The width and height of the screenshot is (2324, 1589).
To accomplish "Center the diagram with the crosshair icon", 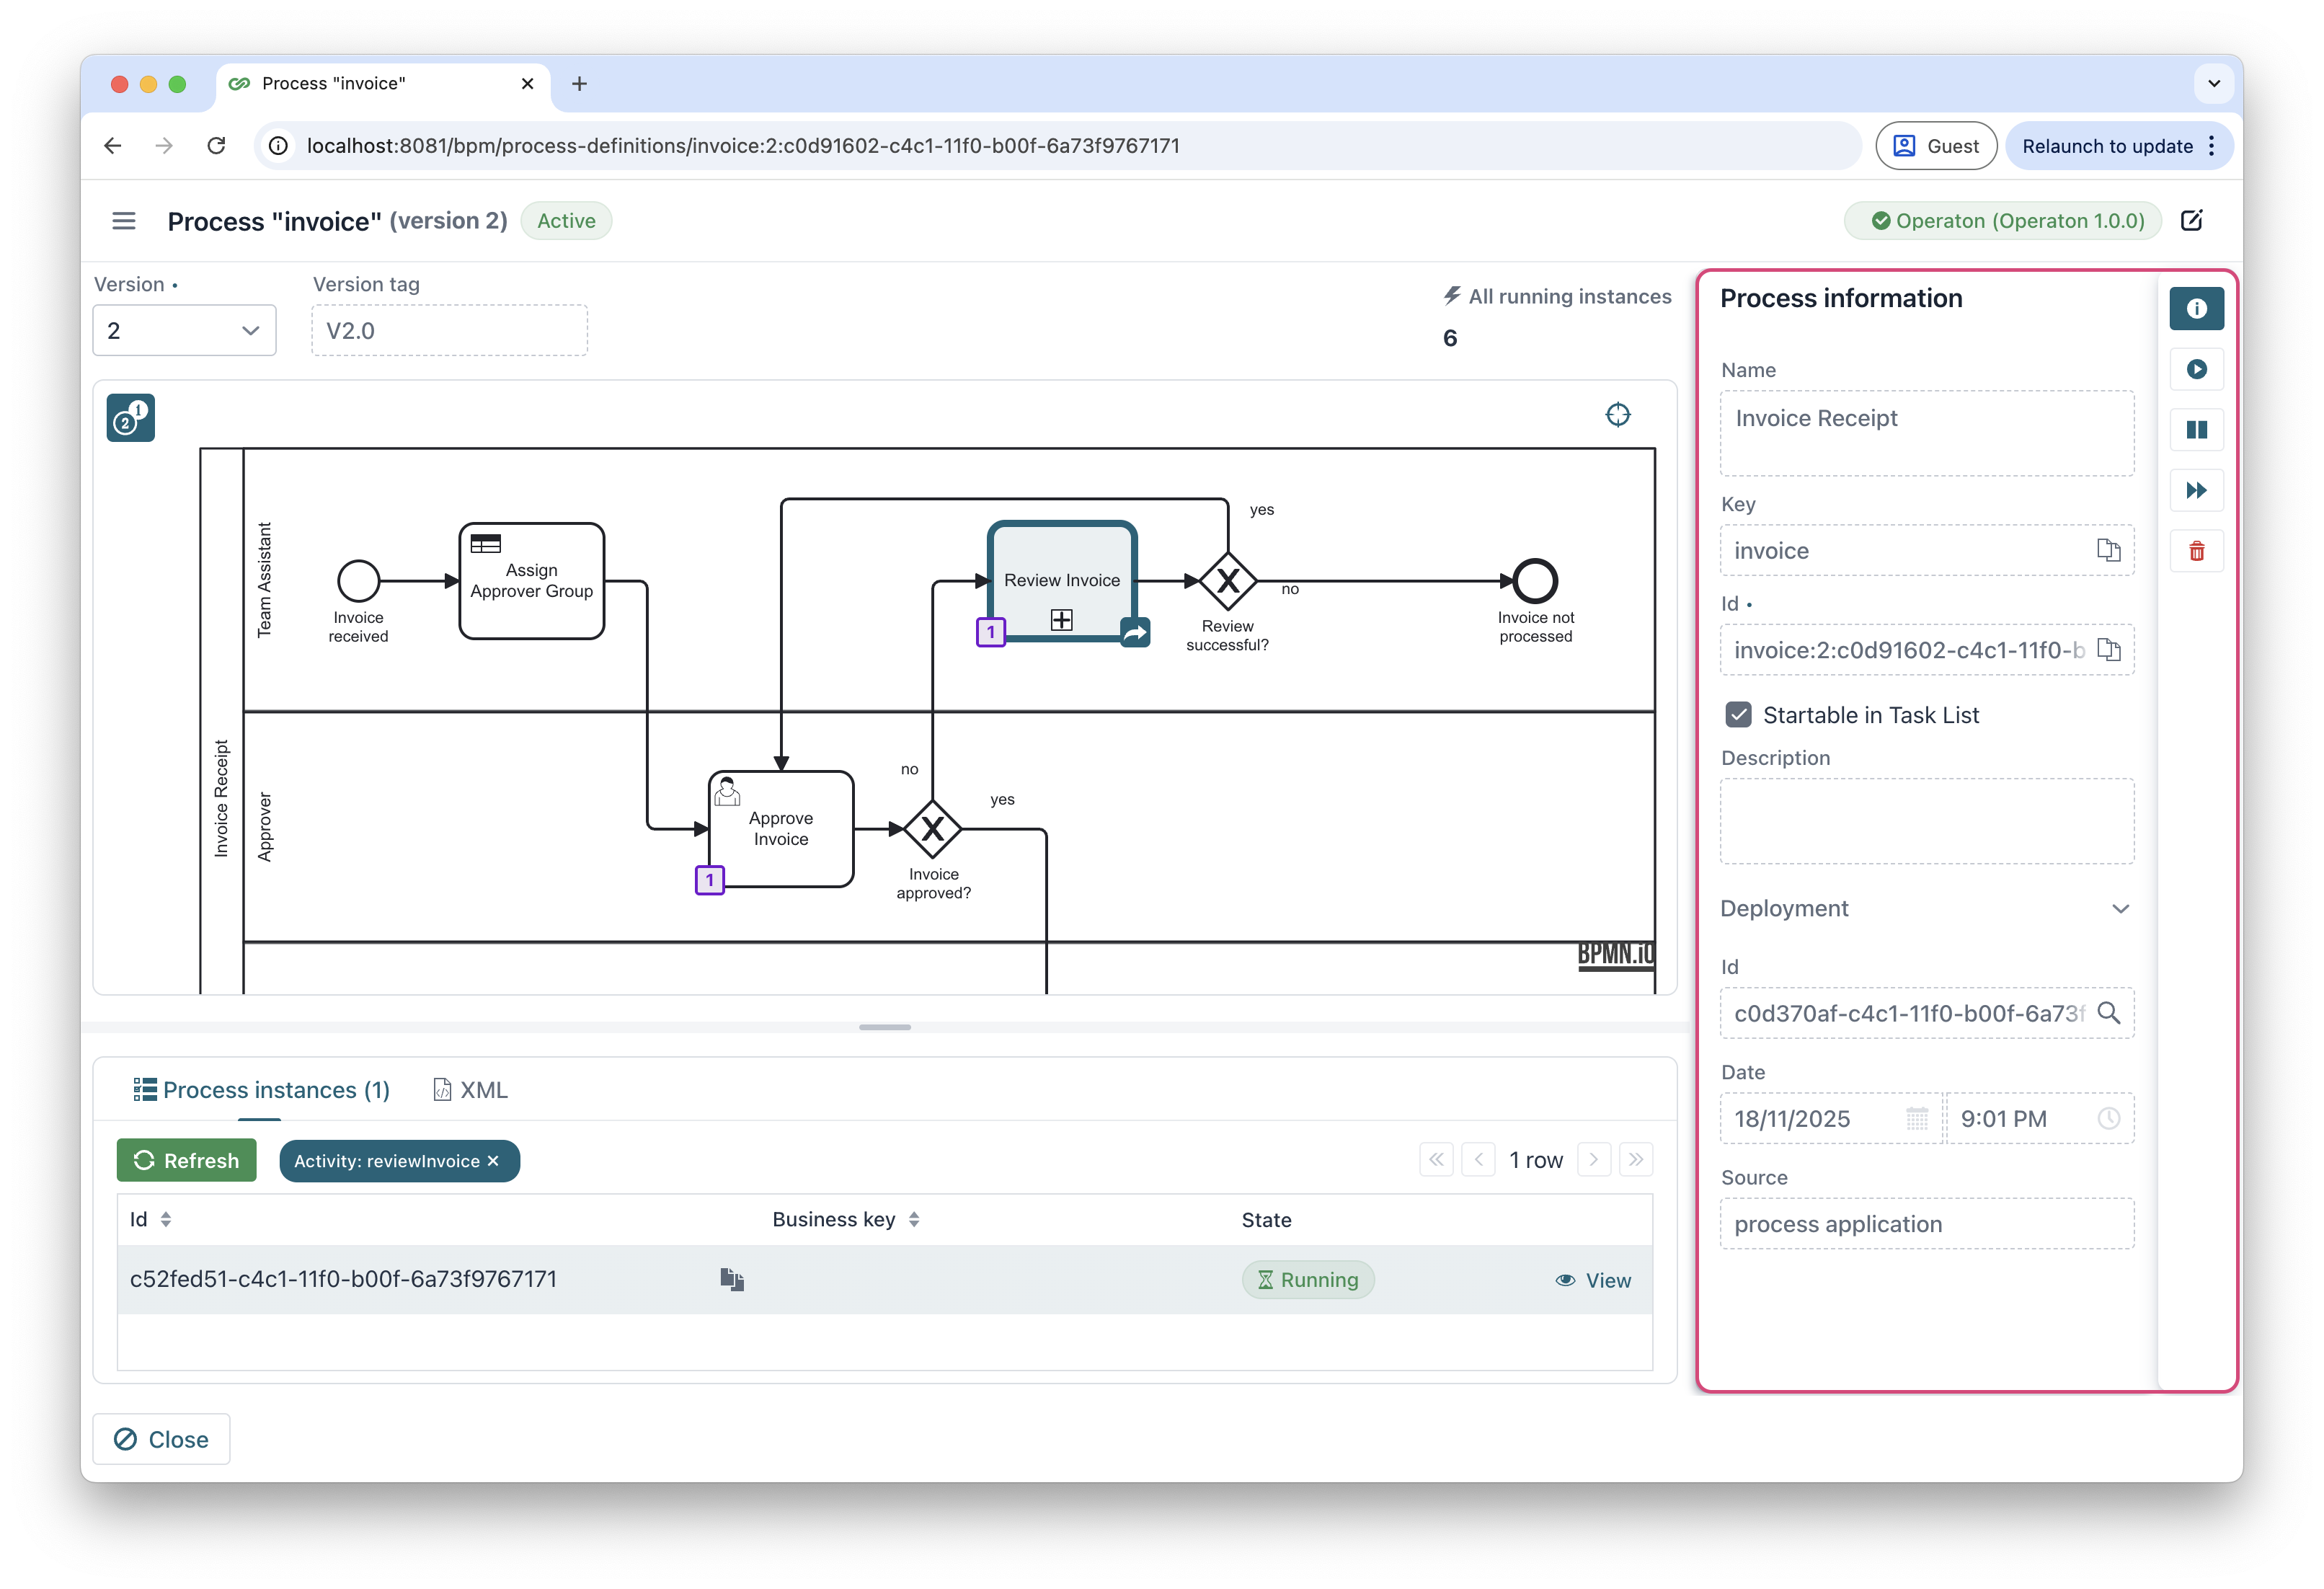I will pos(1617,414).
